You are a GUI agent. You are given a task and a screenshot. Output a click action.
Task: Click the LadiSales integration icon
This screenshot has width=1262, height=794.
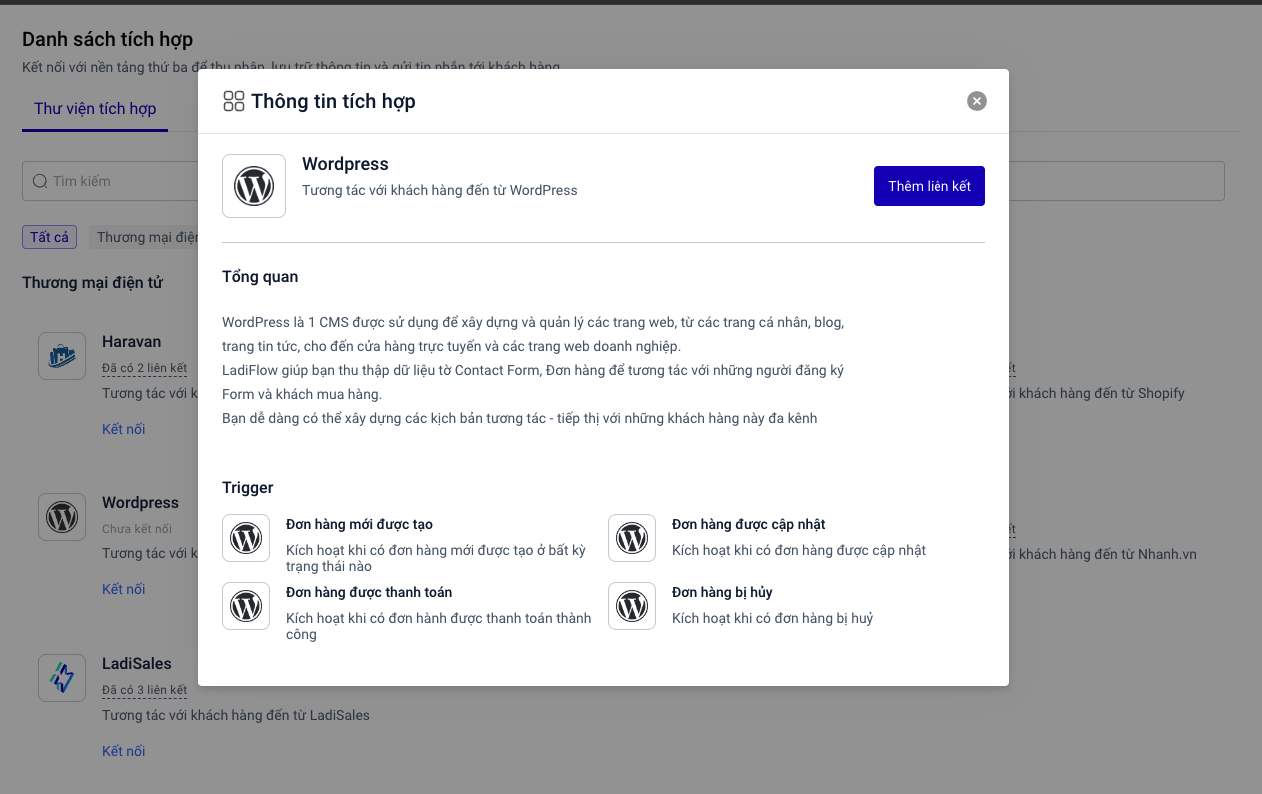click(62, 678)
